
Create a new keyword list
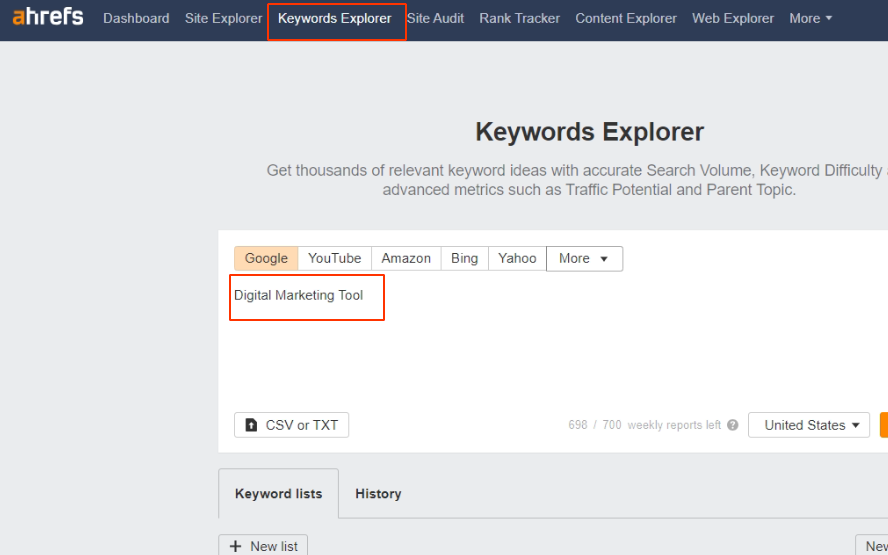[263, 546]
